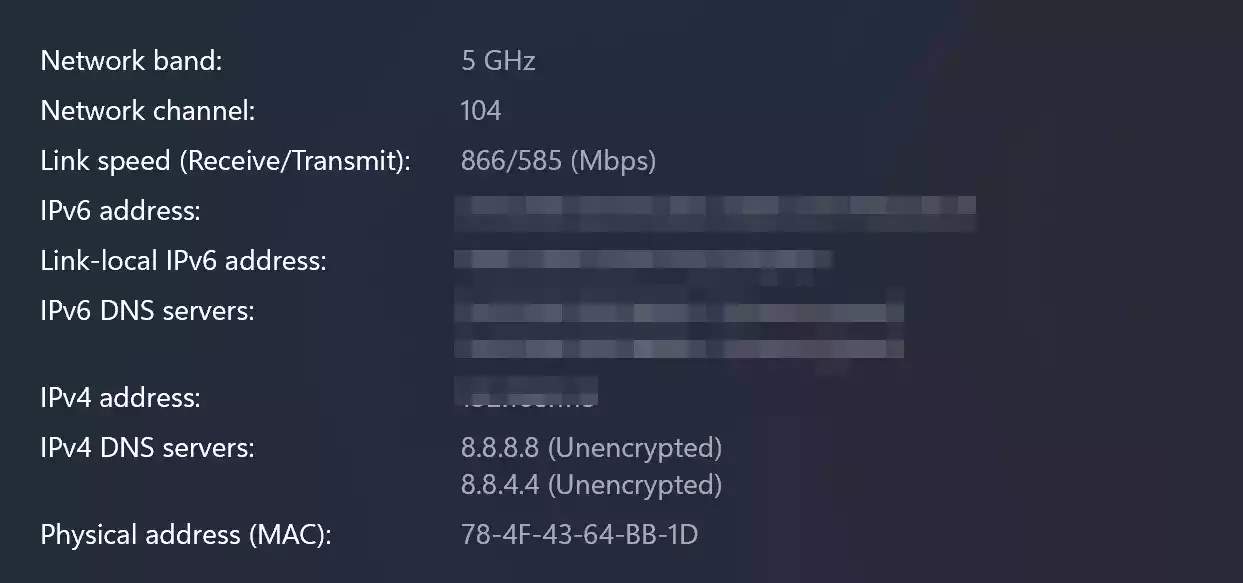Select the 5 GHz network band value
The image size is (1243, 583).
[x=497, y=61]
